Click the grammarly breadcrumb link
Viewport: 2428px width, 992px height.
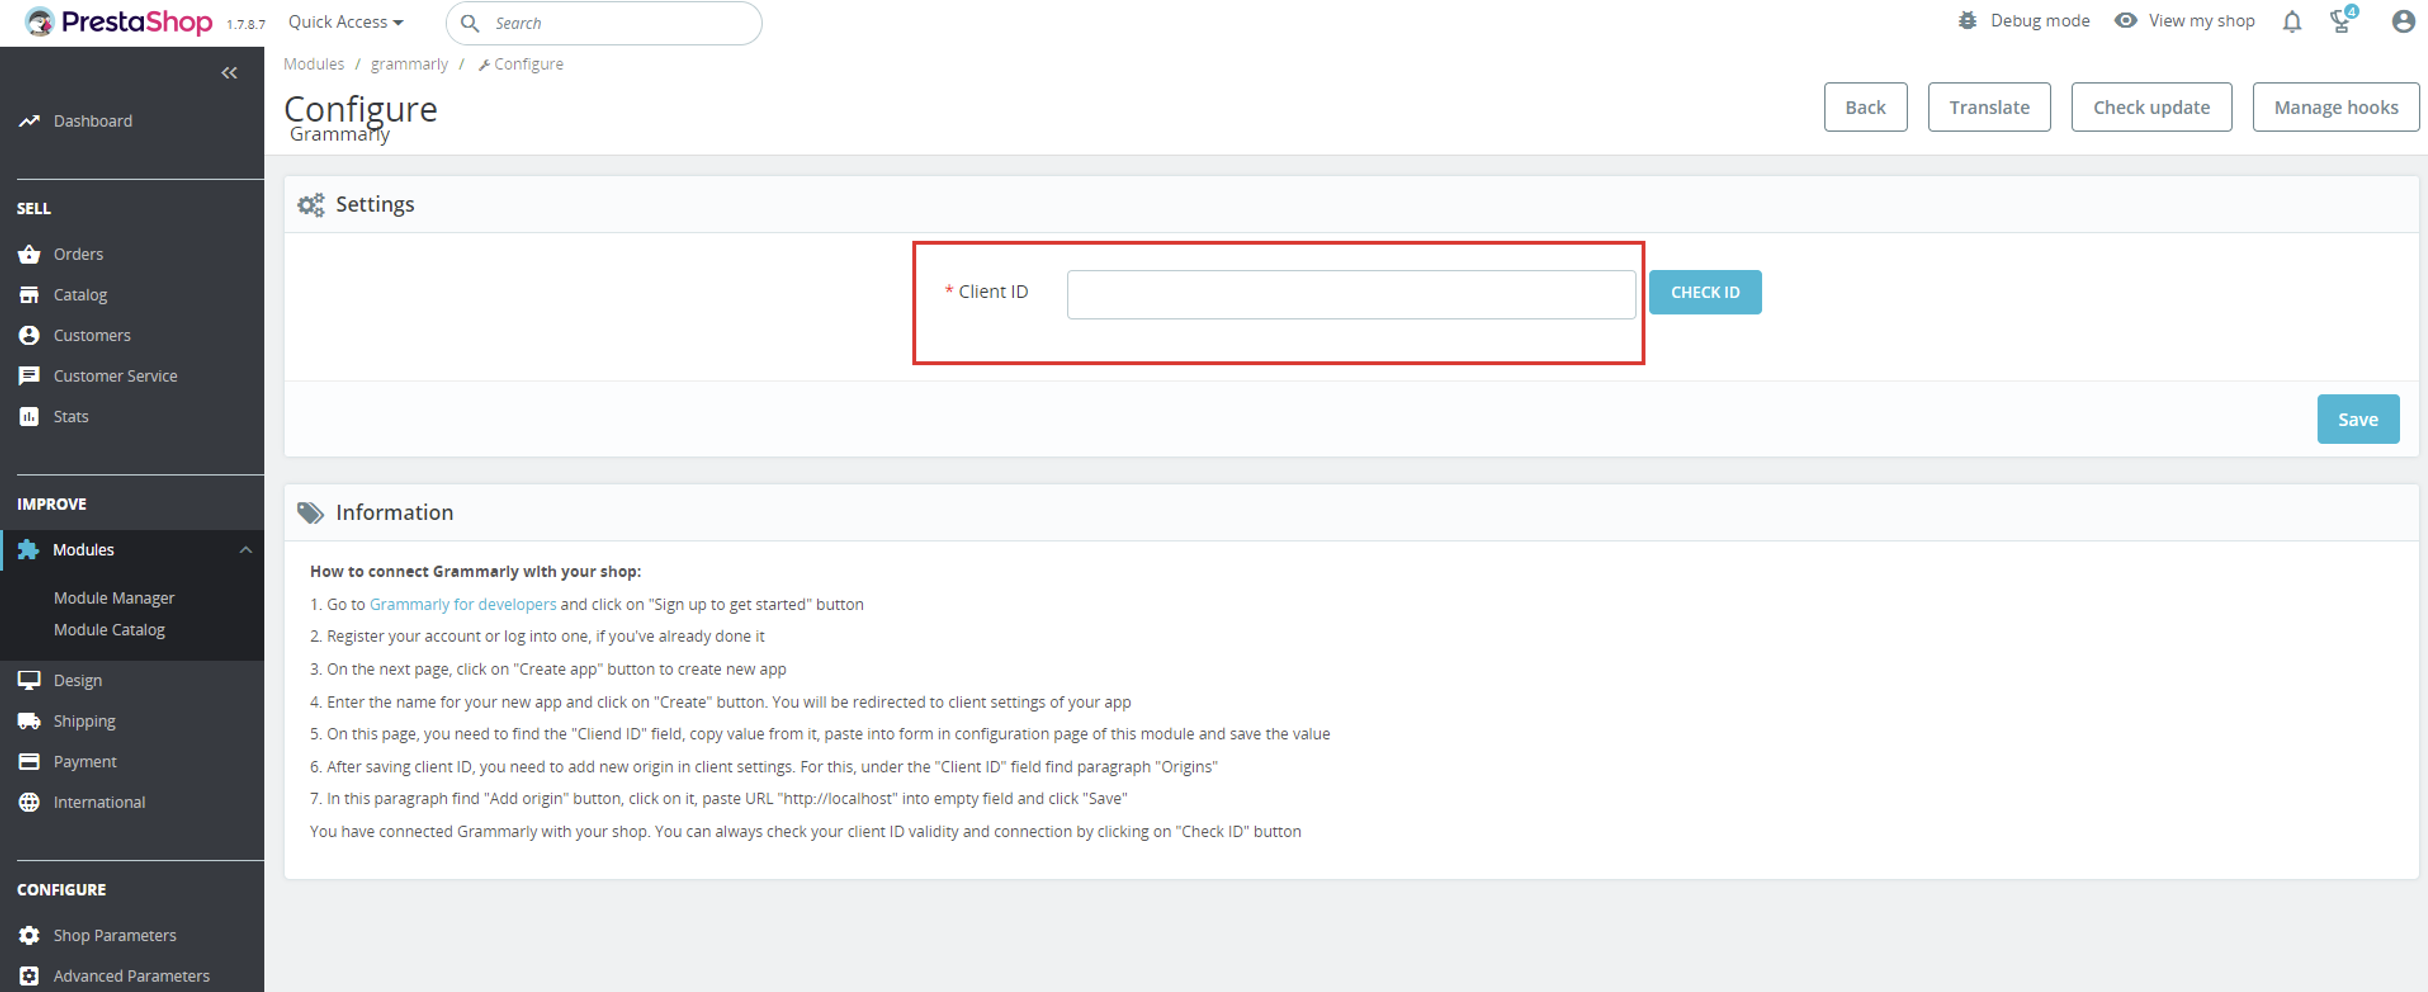(x=409, y=64)
